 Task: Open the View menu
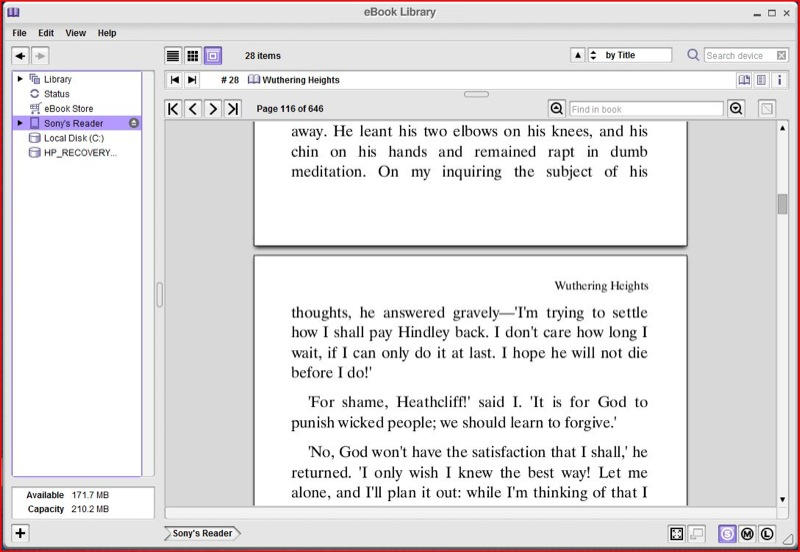(76, 33)
